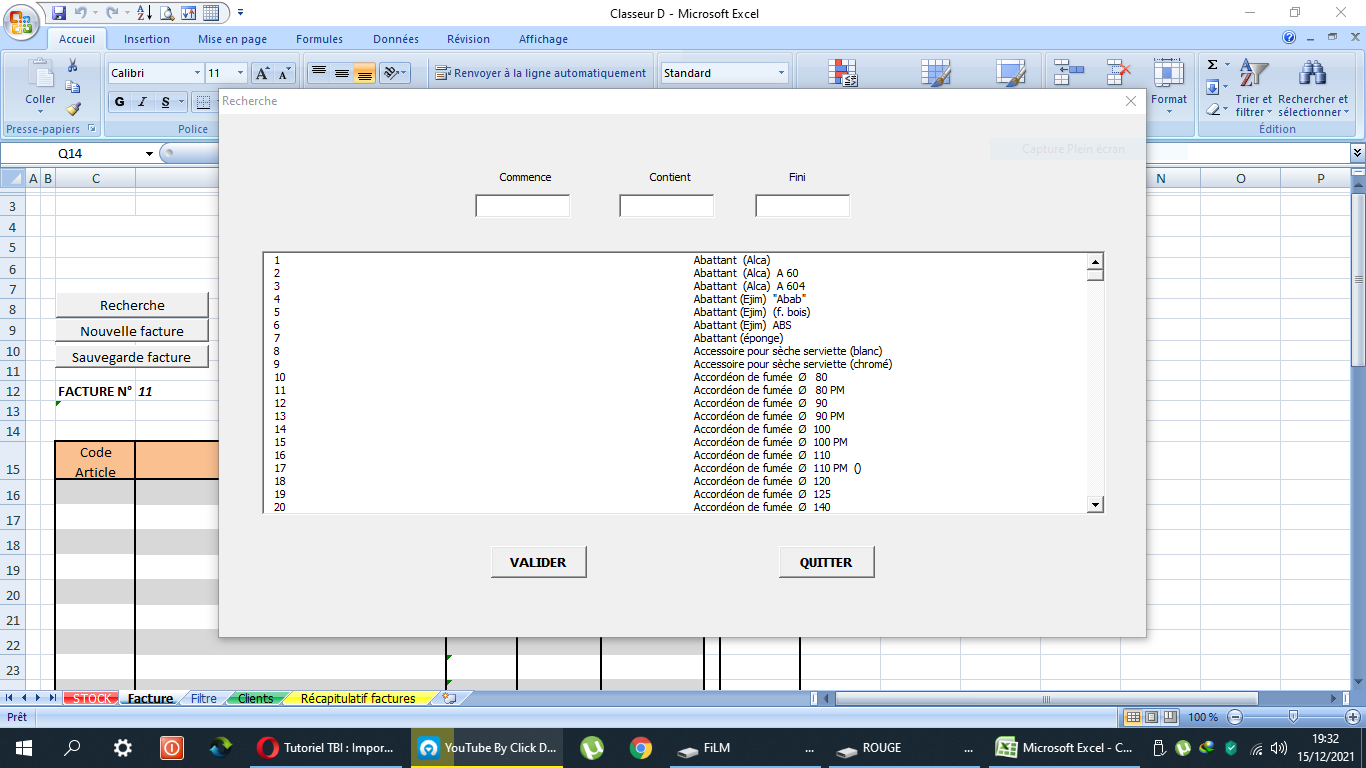Select the Format Painter brush icon
The image size is (1366, 768).
(73, 109)
